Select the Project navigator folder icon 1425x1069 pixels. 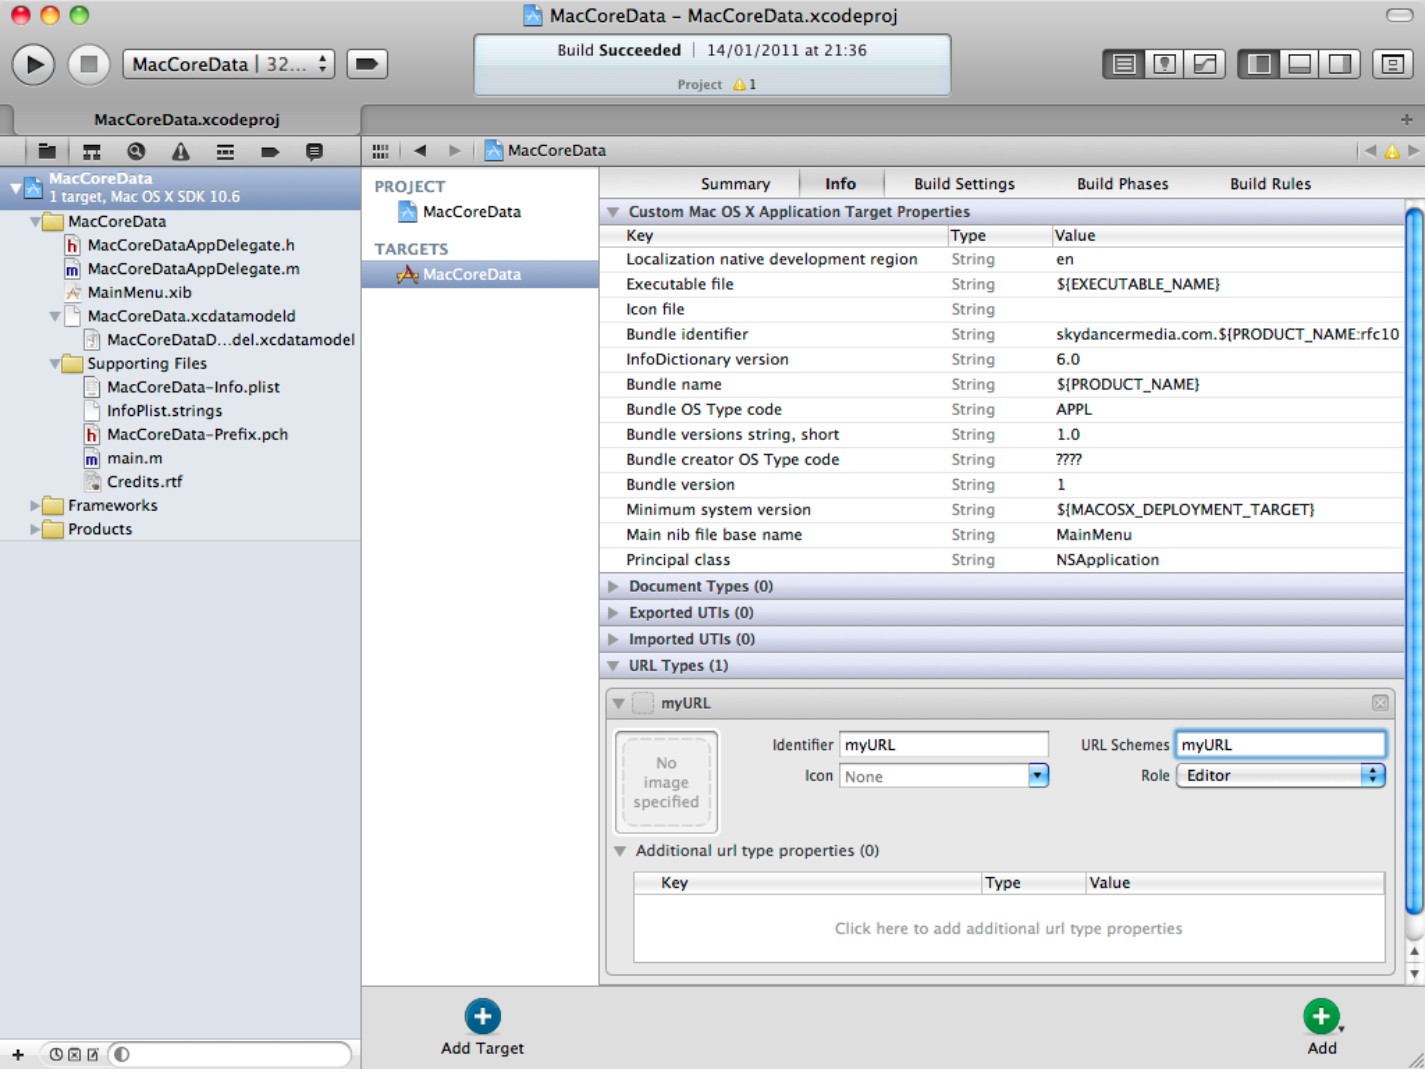(47, 151)
